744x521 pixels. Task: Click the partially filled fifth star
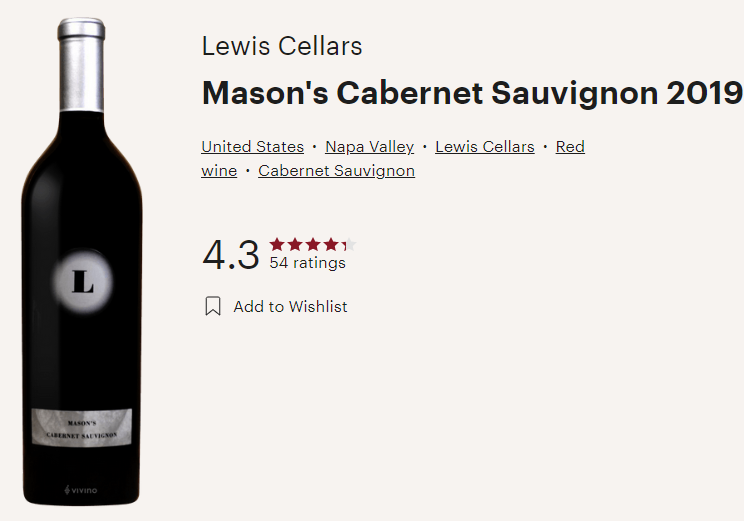pyautogui.click(x=349, y=244)
